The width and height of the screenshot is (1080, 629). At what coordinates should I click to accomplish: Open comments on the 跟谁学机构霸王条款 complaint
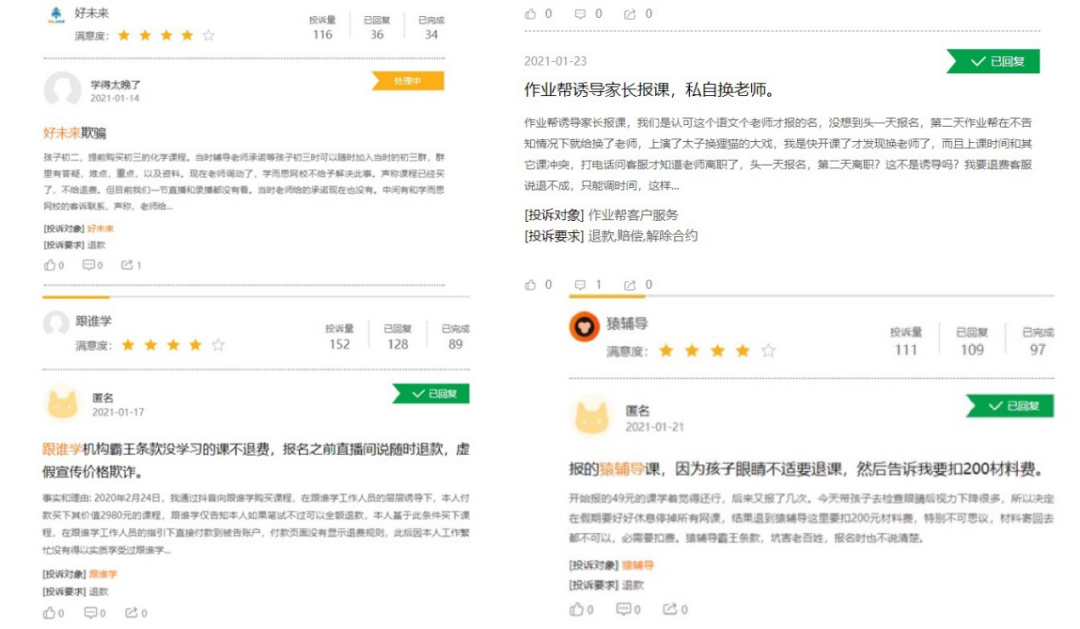pos(90,612)
